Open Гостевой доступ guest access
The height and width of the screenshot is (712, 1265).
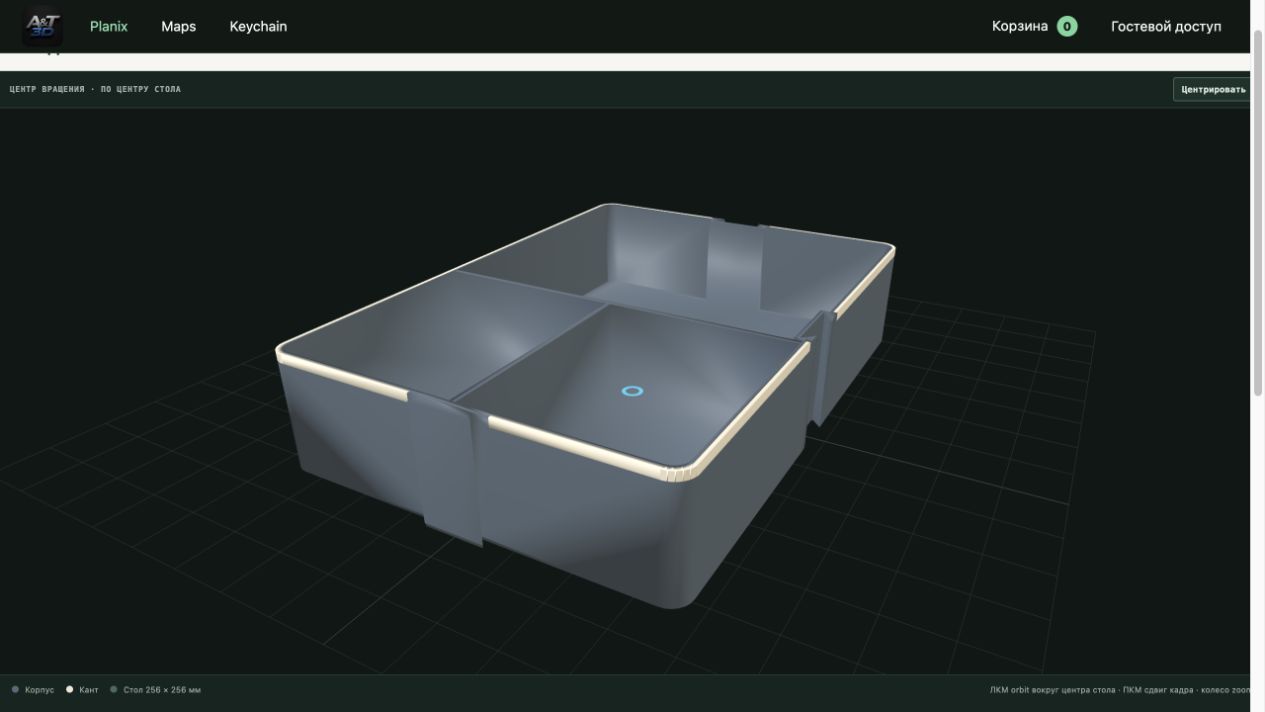point(1166,27)
